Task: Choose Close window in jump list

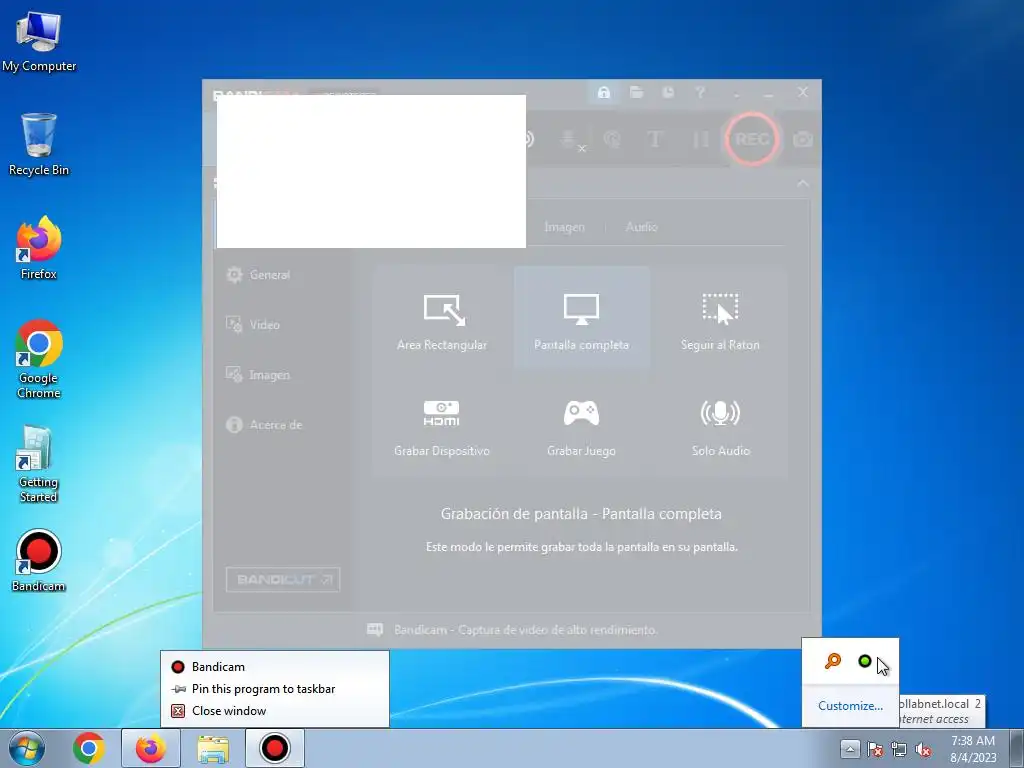Action: coord(275,711)
